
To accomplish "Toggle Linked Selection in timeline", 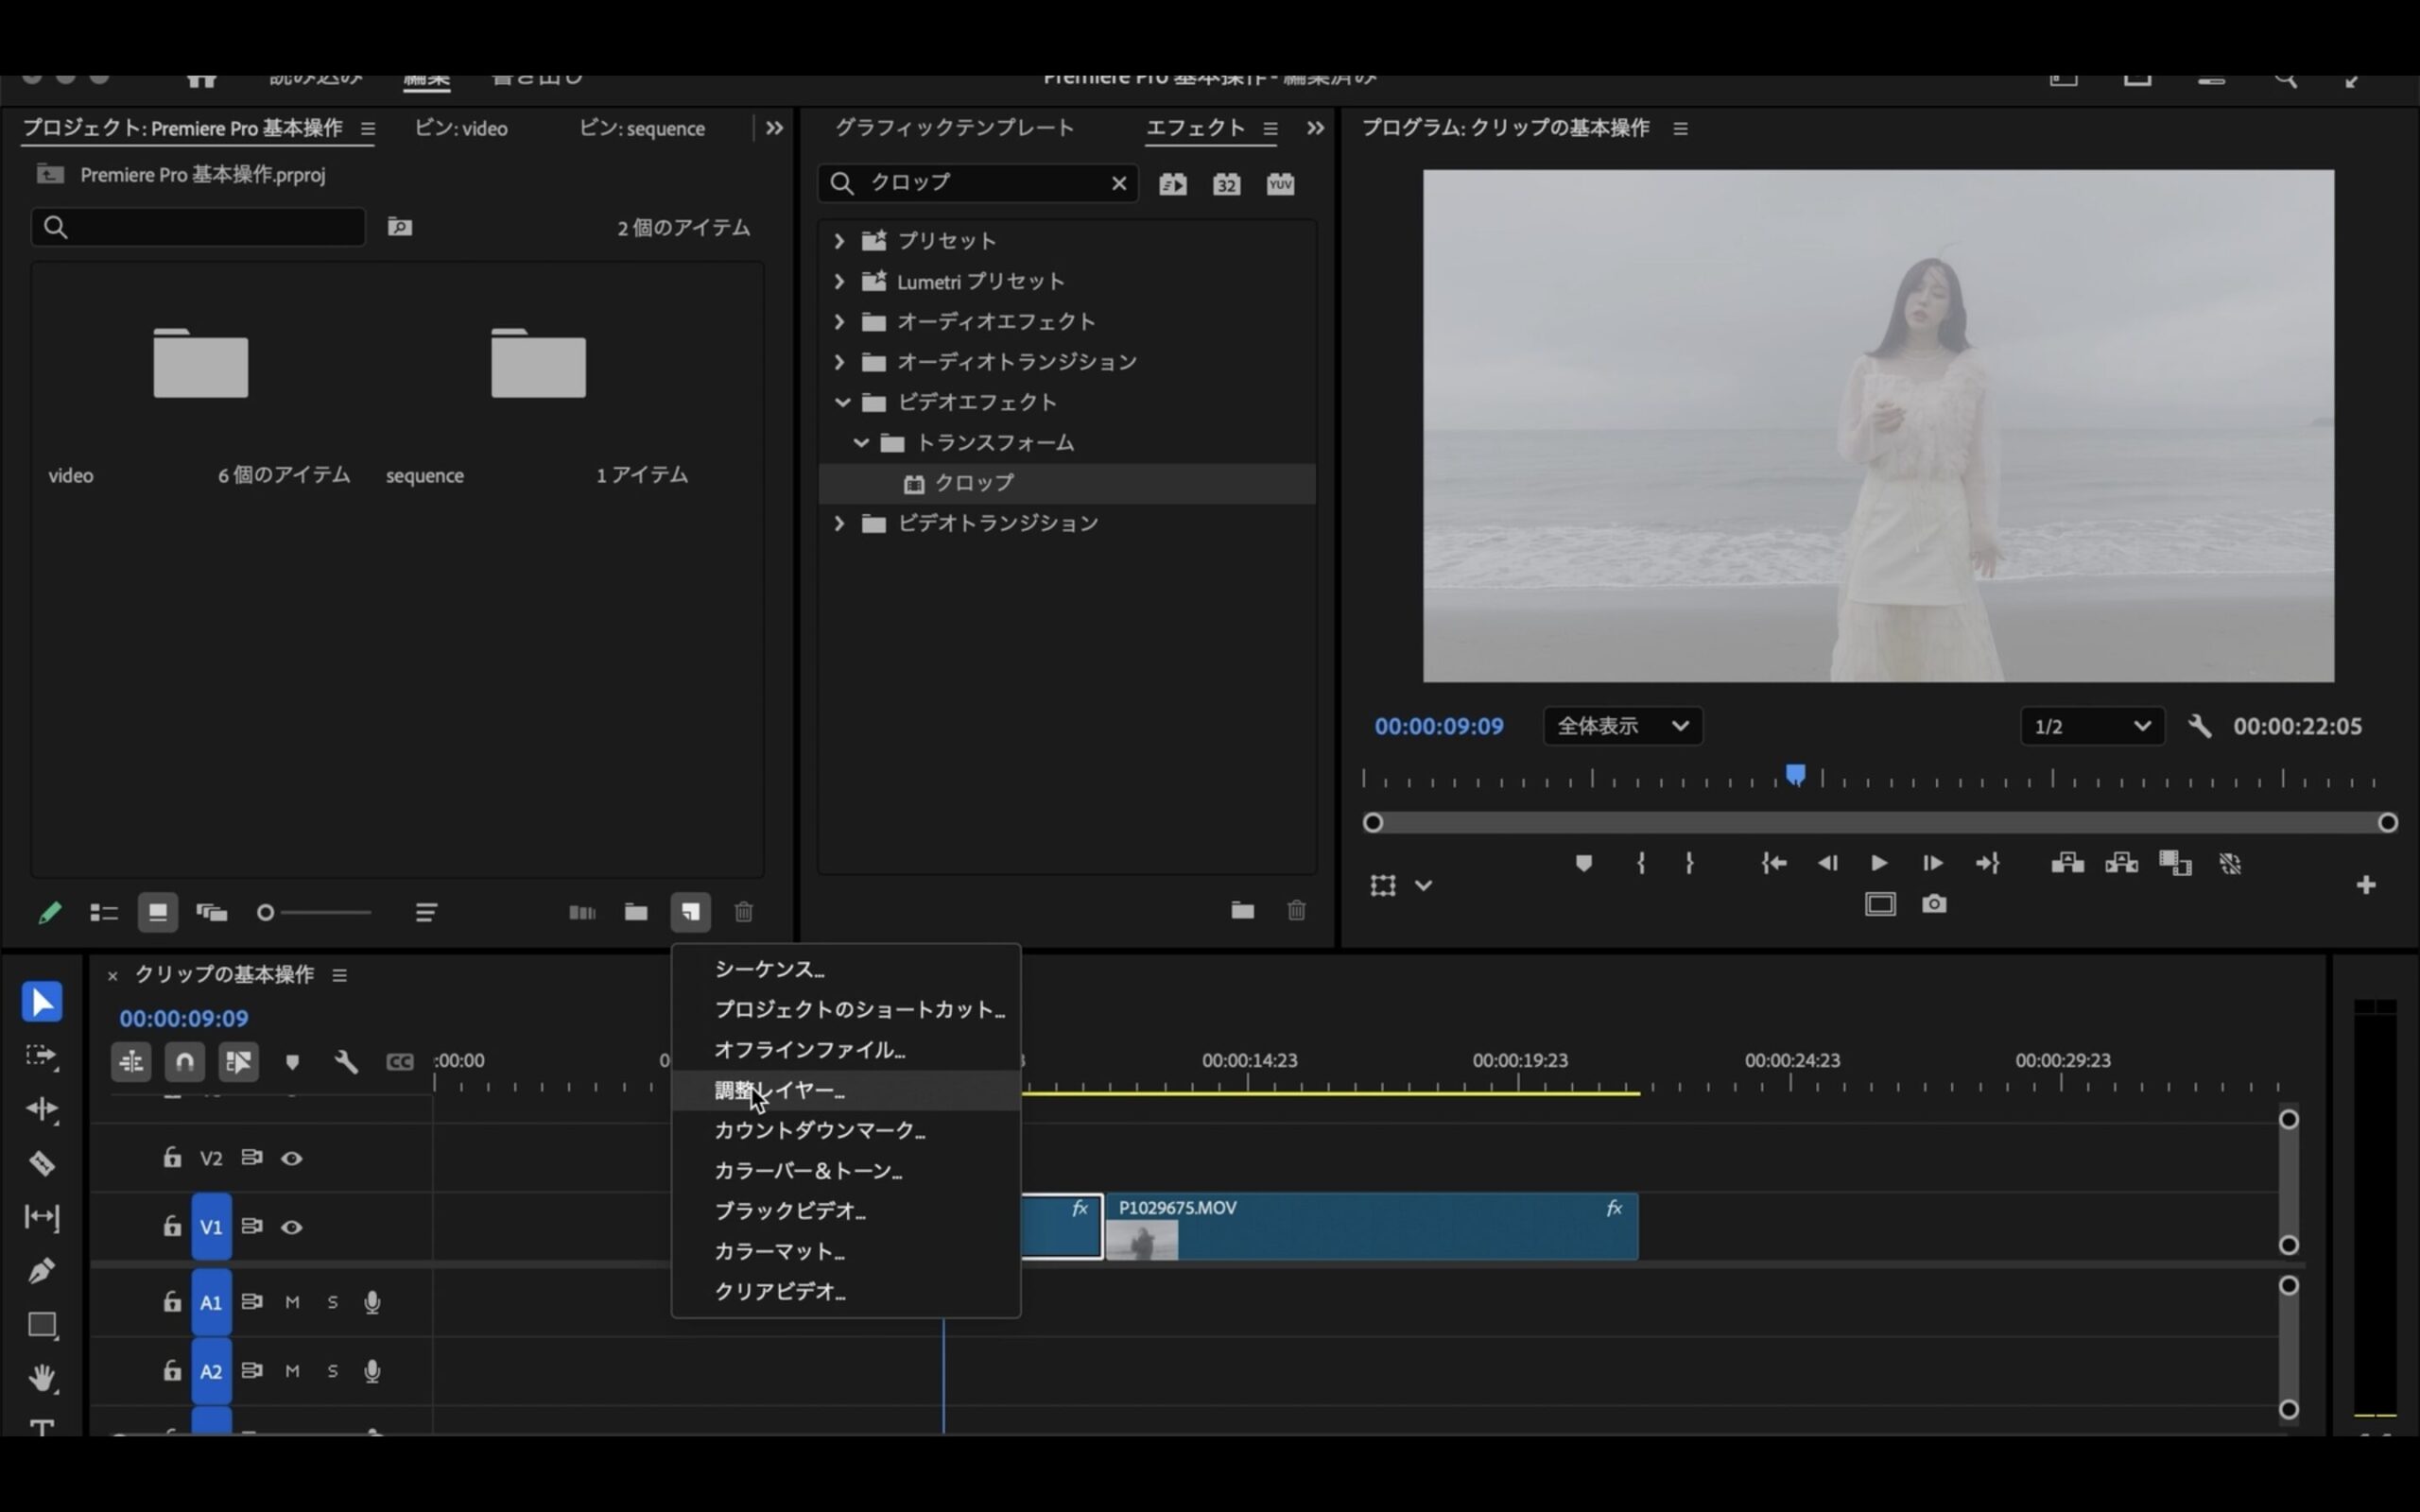I will [x=239, y=1061].
